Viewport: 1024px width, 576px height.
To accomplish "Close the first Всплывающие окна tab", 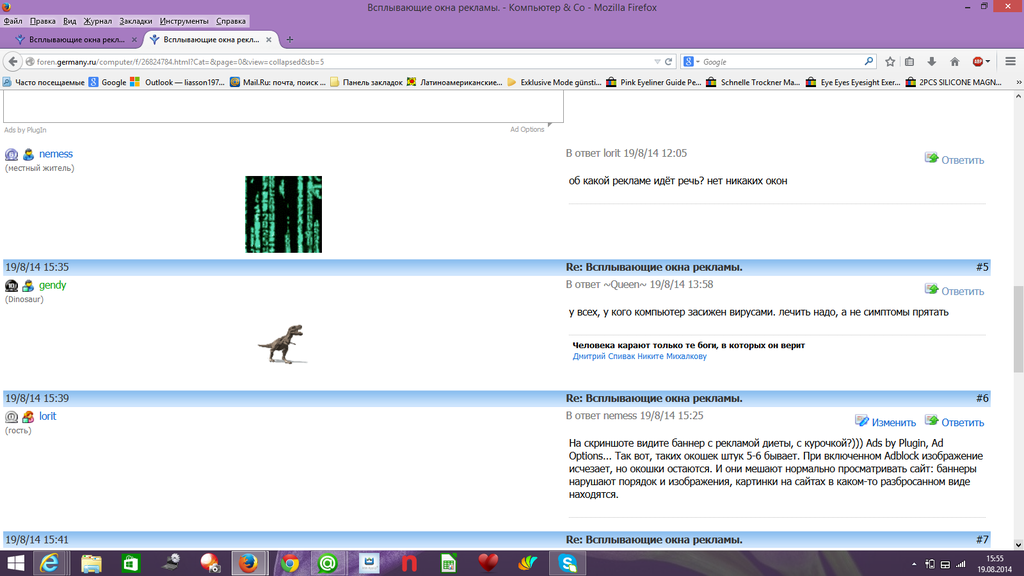I will 134,39.
